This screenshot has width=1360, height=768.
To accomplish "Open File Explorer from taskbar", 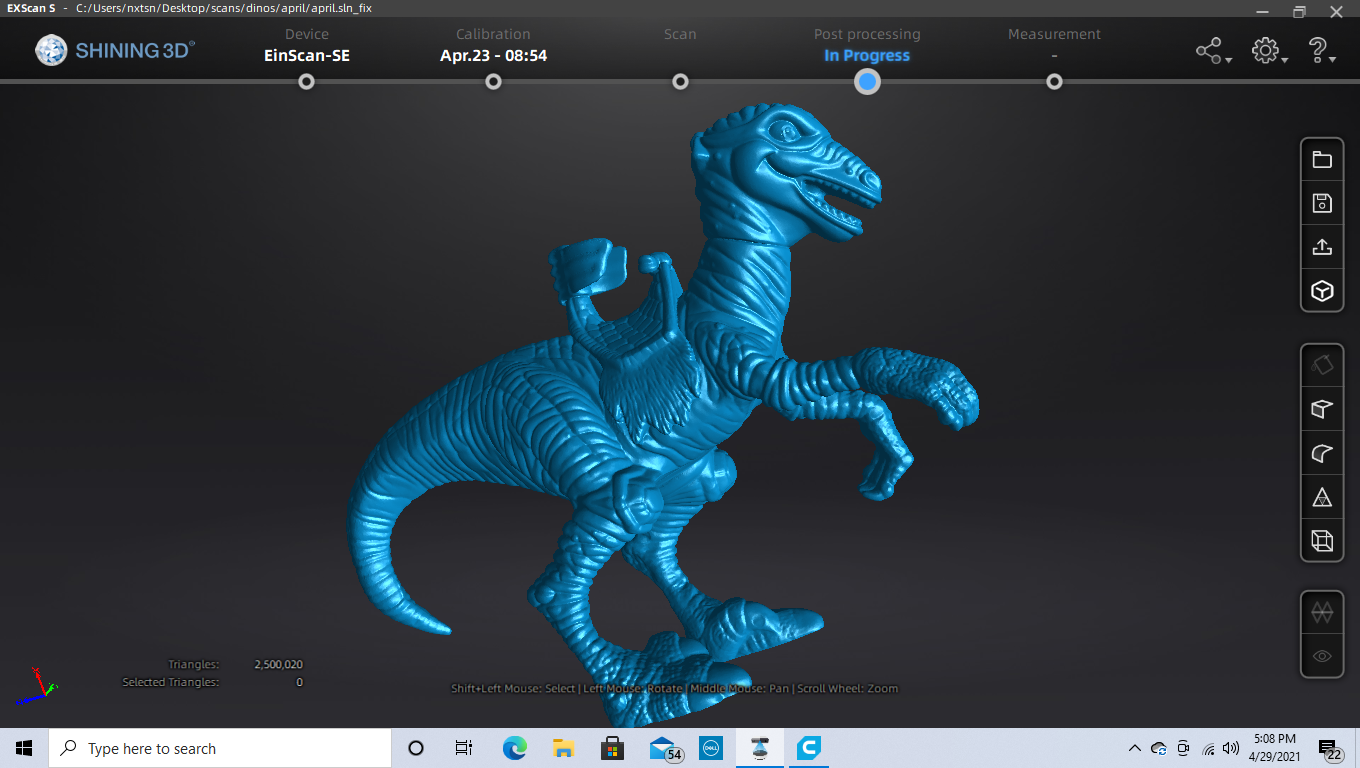I will (x=563, y=748).
